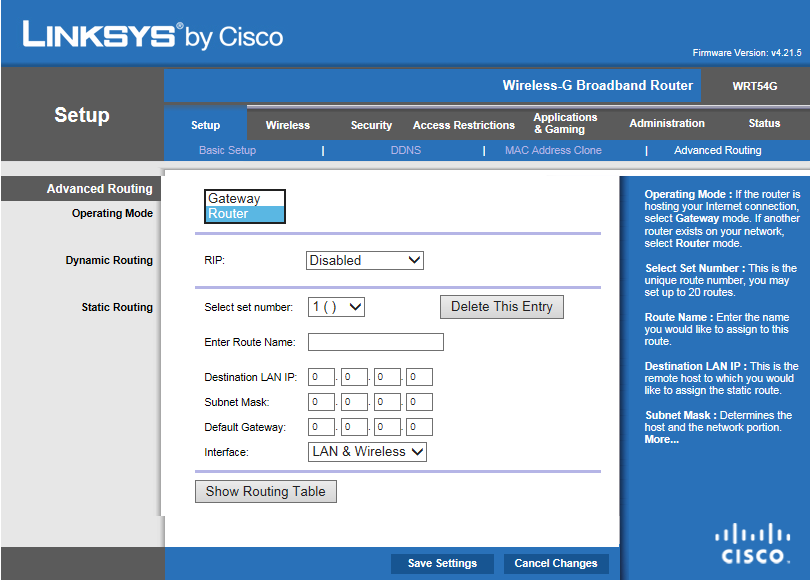Open the DDNS sub-tab
The height and width of the screenshot is (580, 812).
pos(405,150)
